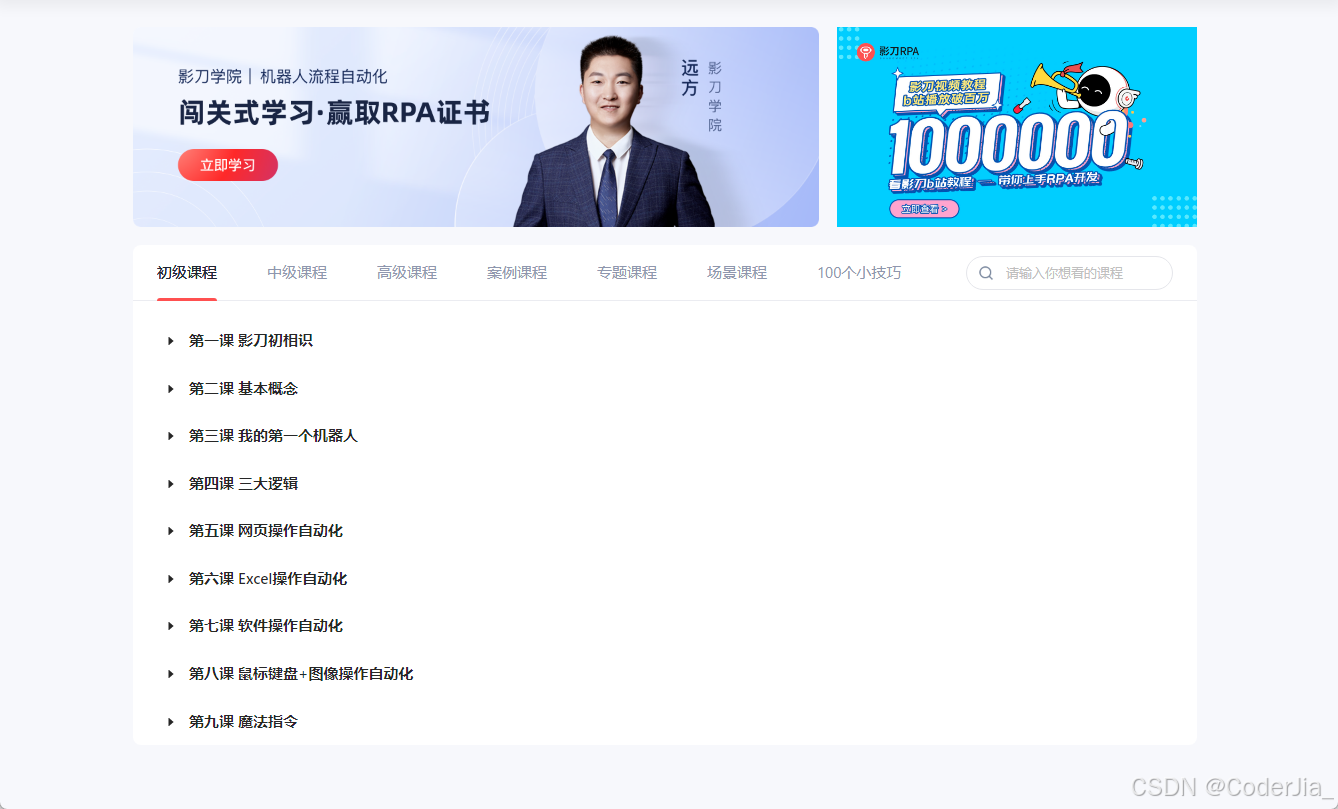Expand 第二课 基本概念 arrow
The height and width of the screenshot is (809, 1338).
click(171, 389)
